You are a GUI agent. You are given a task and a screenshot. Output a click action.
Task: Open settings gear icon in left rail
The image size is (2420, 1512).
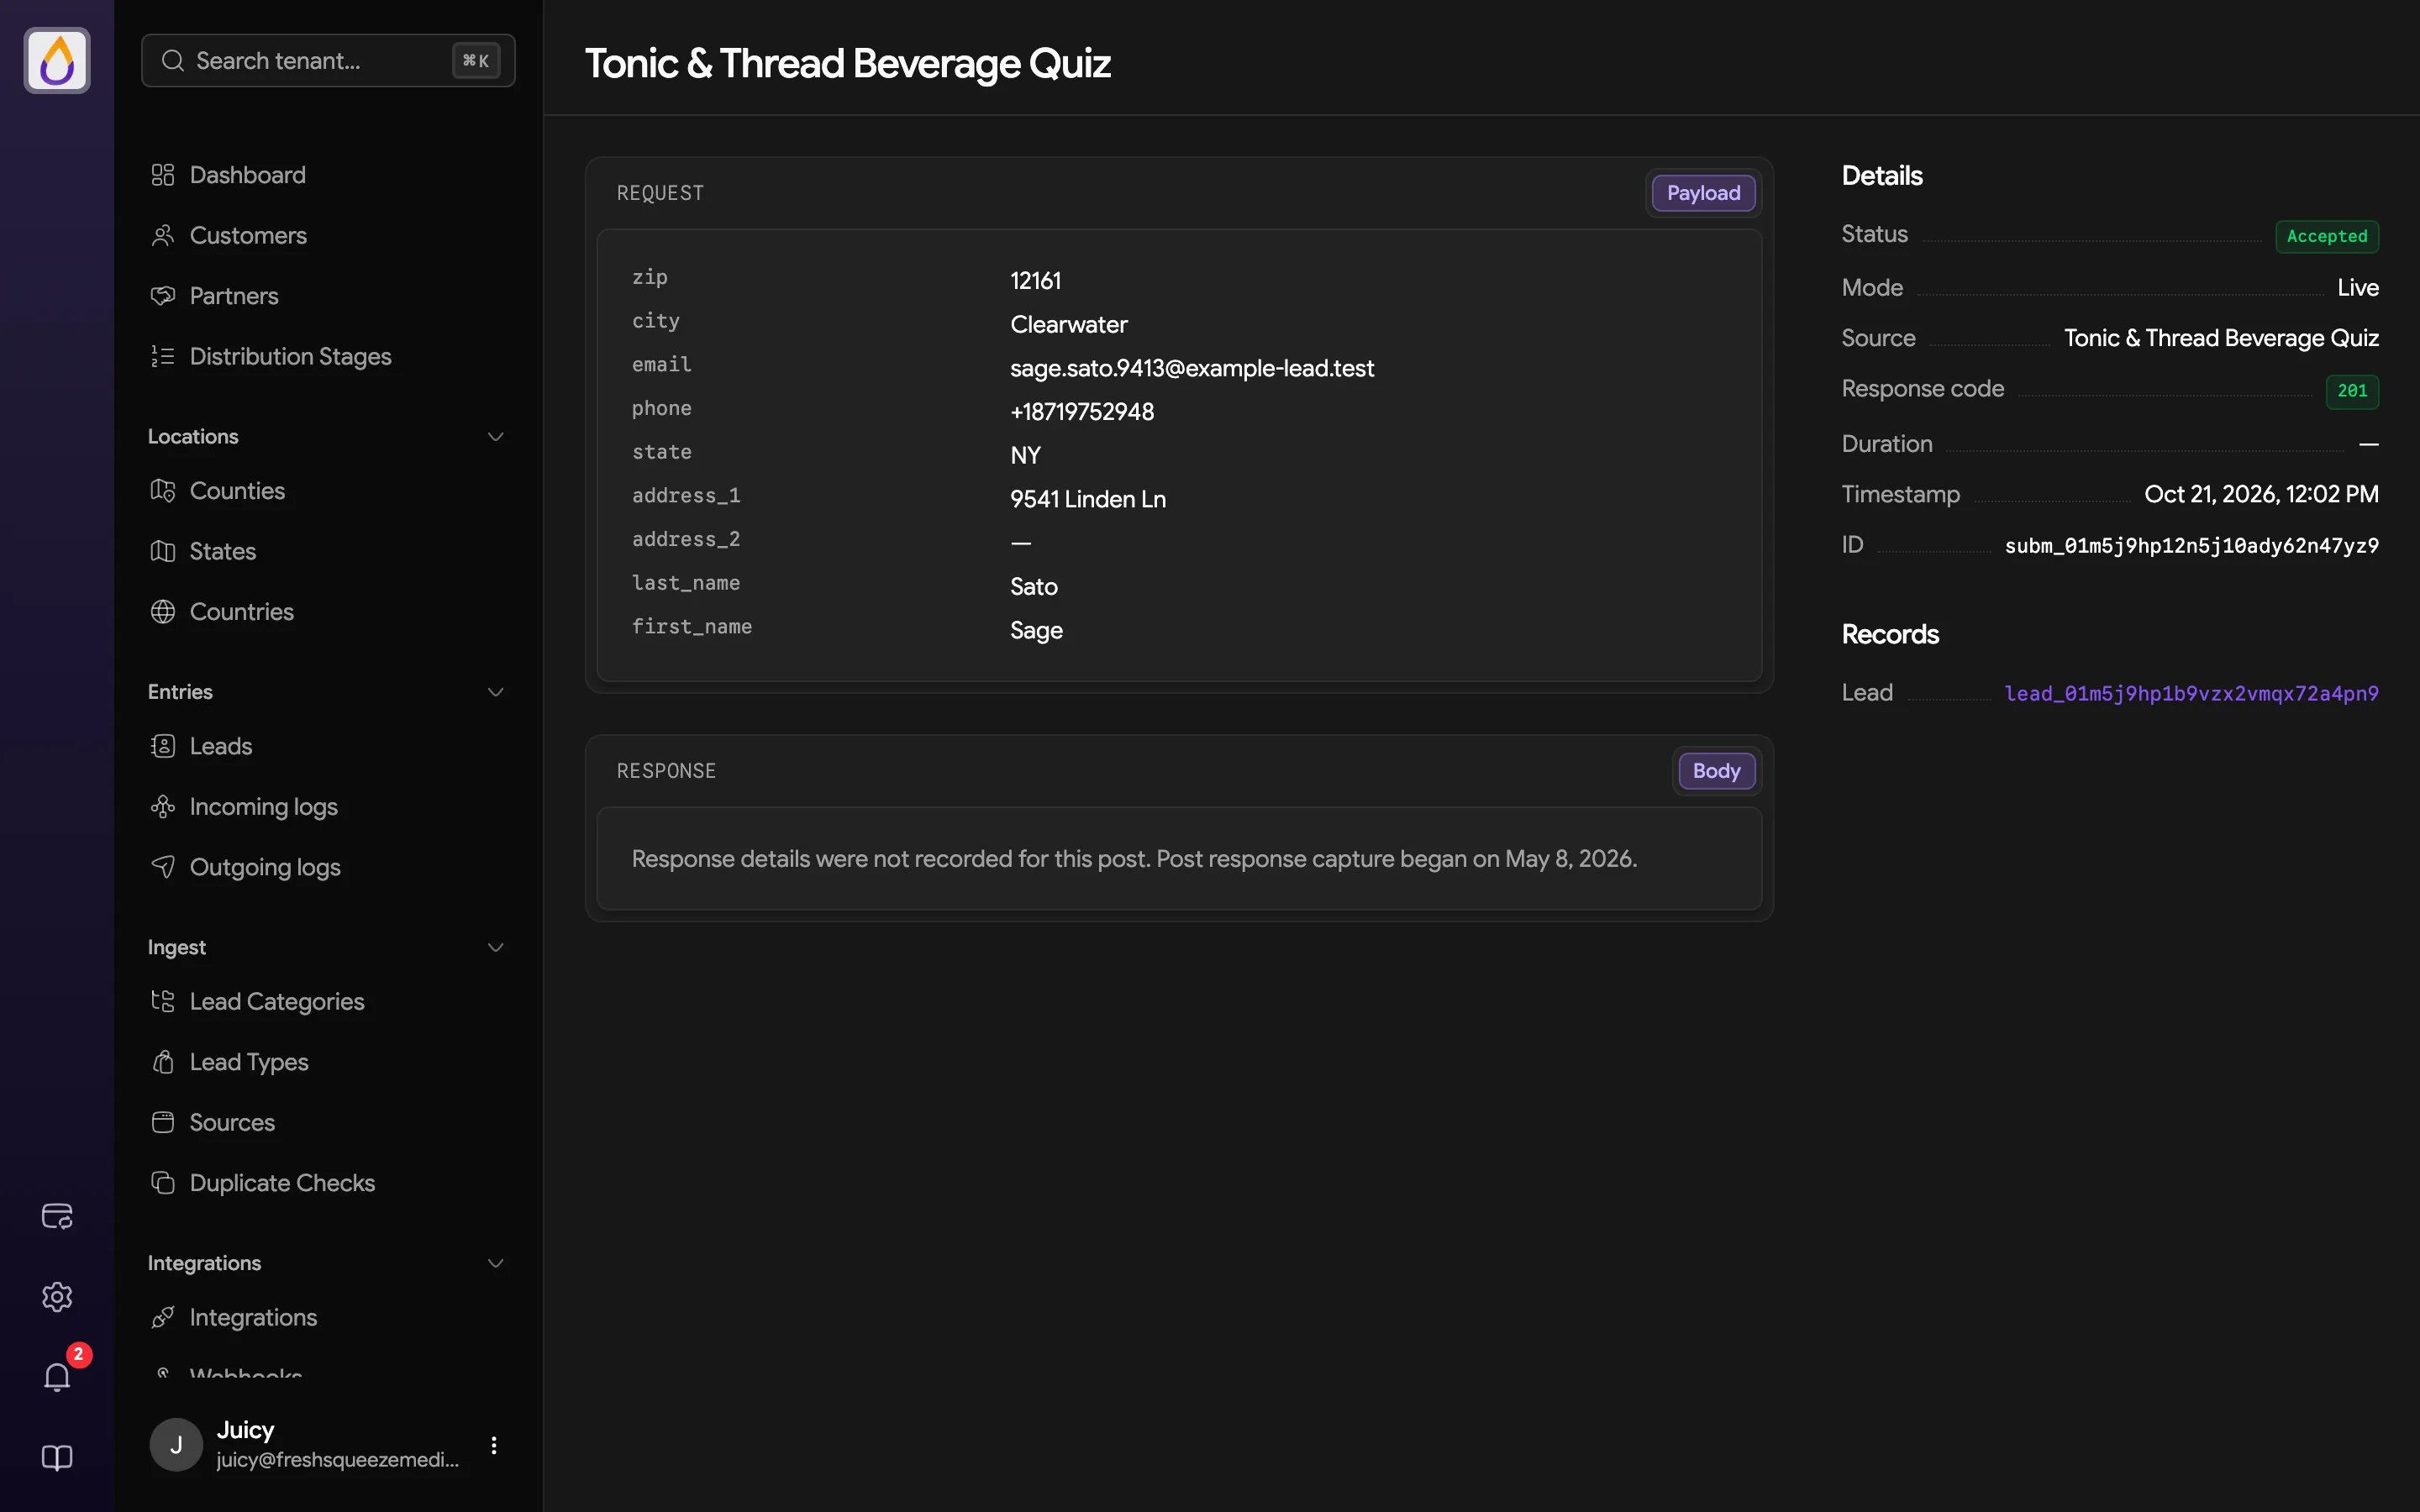coord(57,1297)
